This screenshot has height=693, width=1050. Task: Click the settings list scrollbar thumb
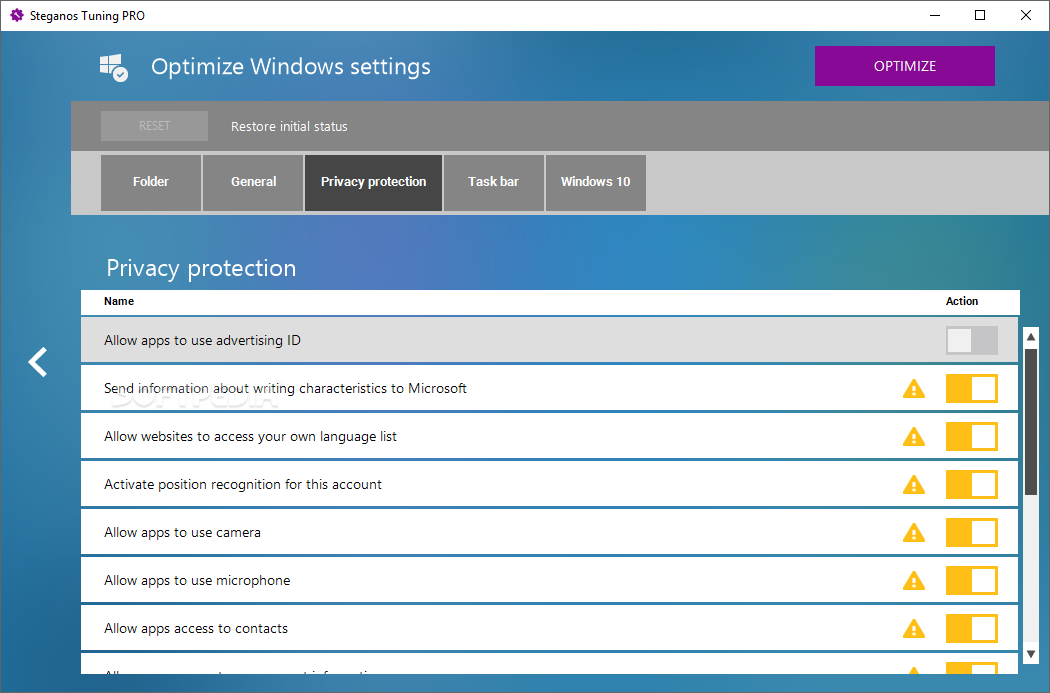coord(1031,422)
